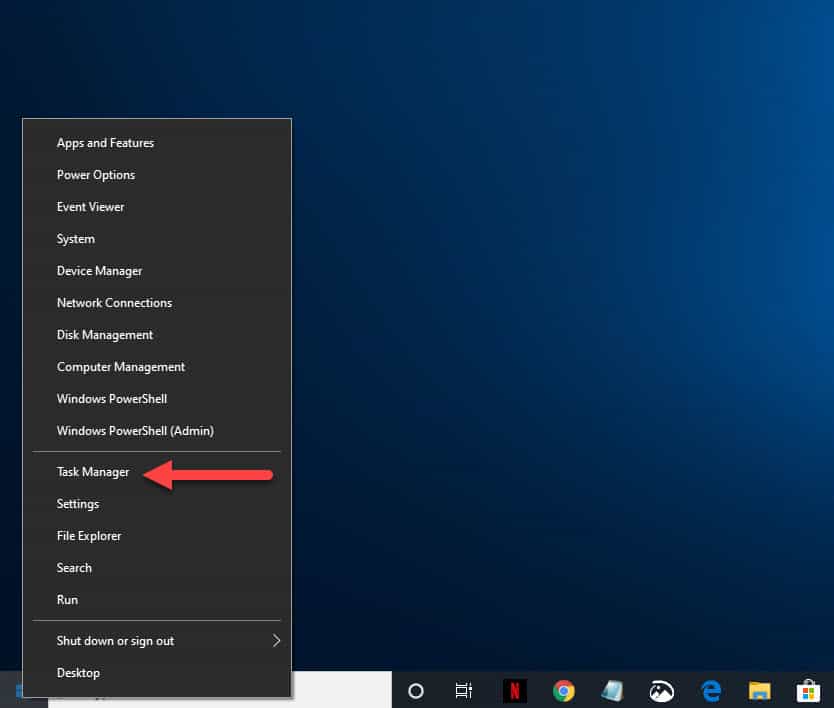Image resolution: width=834 pixels, height=708 pixels.
Task: Open the Photos app icon on taskbar
Action: coord(662,691)
